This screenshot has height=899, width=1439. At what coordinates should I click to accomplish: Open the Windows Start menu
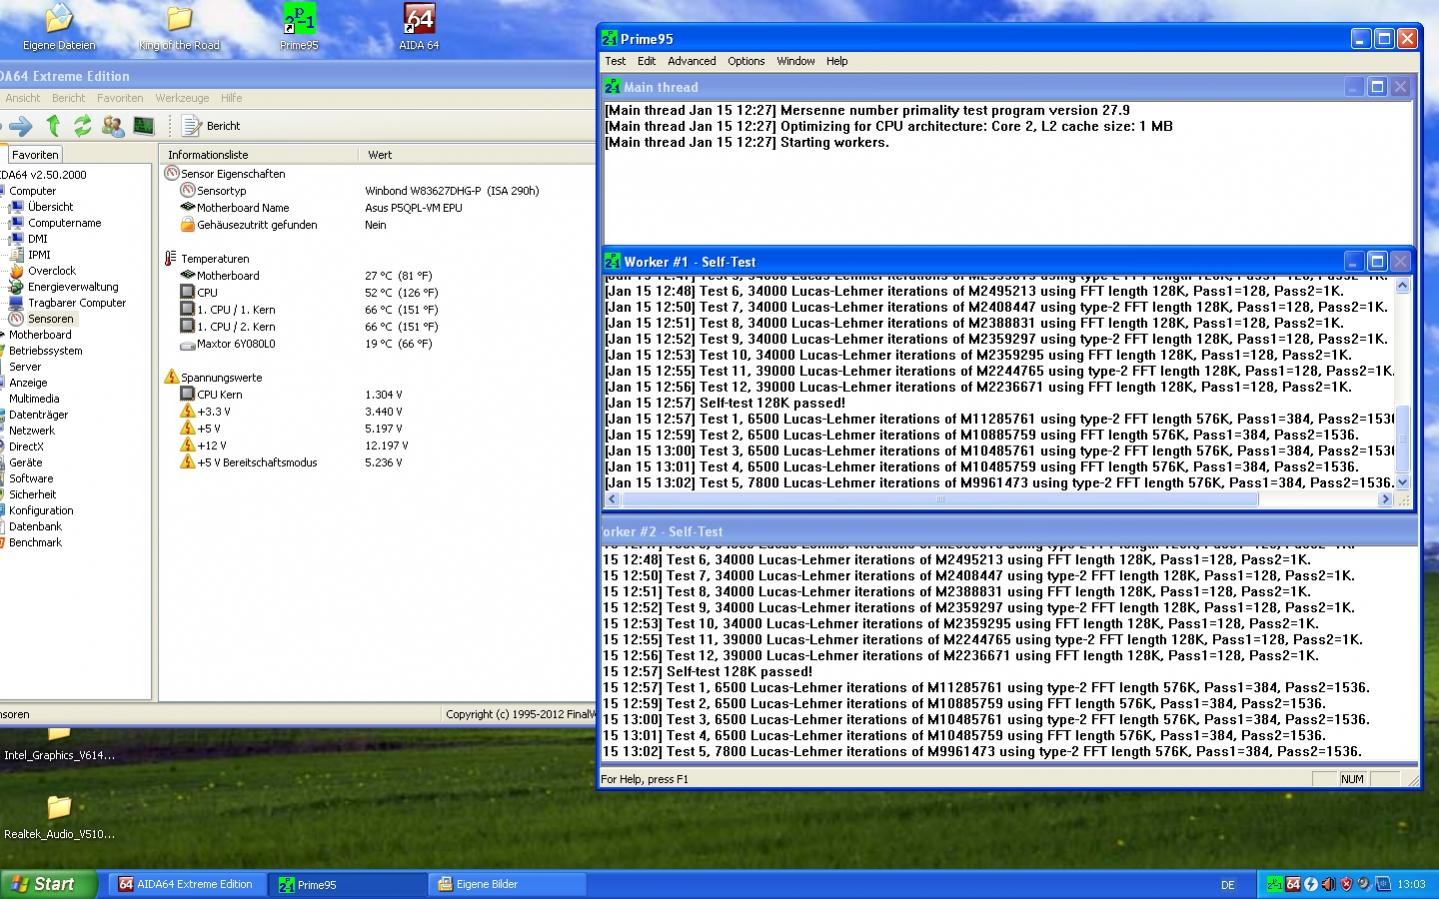pyautogui.click(x=48, y=884)
